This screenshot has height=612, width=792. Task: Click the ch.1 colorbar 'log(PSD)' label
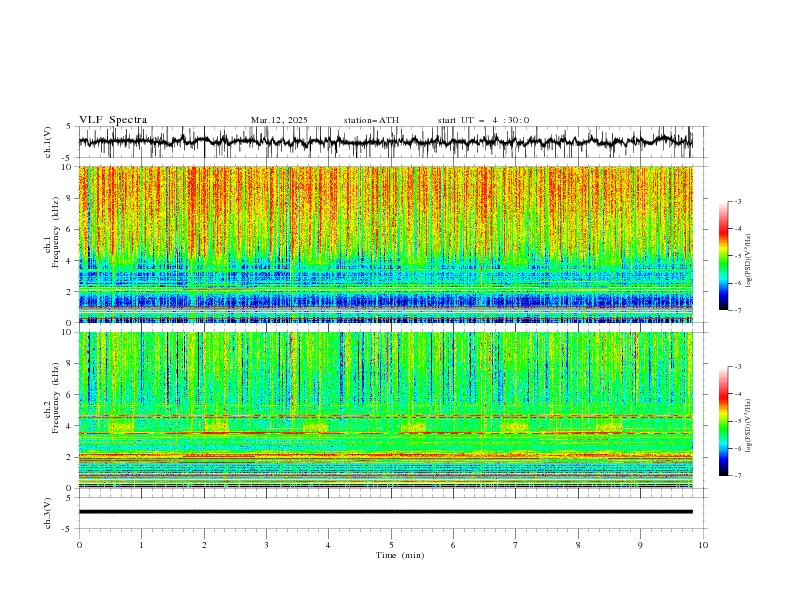749,261
